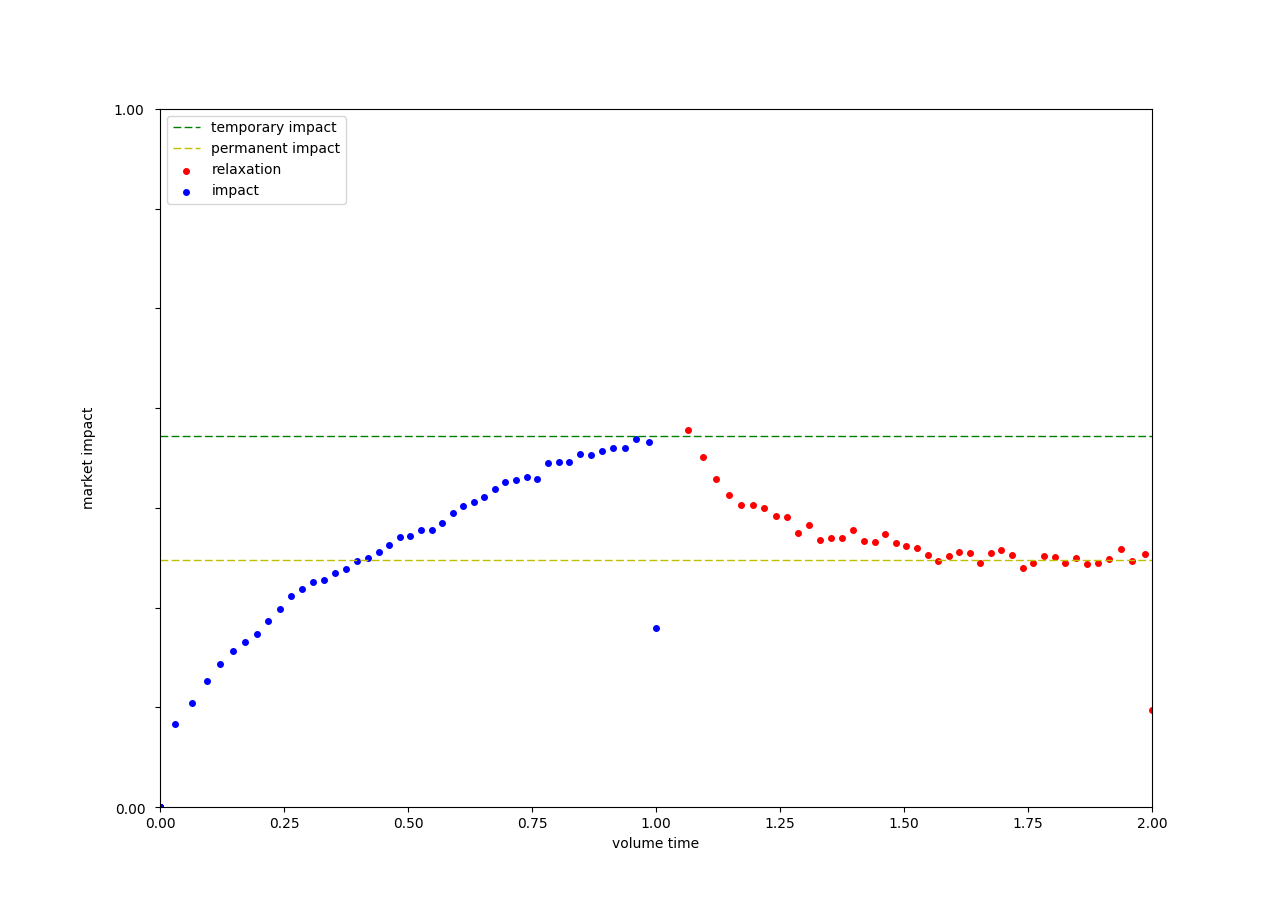Image resolution: width=1280 pixels, height=907 pixels.
Task: Click the 'impact' legend label
Action: pyautogui.click(x=235, y=191)
